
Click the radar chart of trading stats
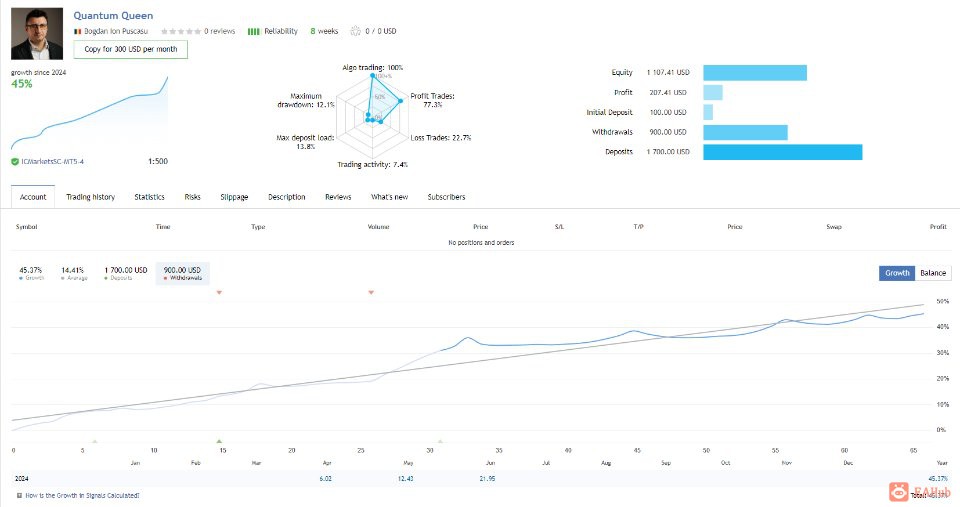[x=373, y=115]
